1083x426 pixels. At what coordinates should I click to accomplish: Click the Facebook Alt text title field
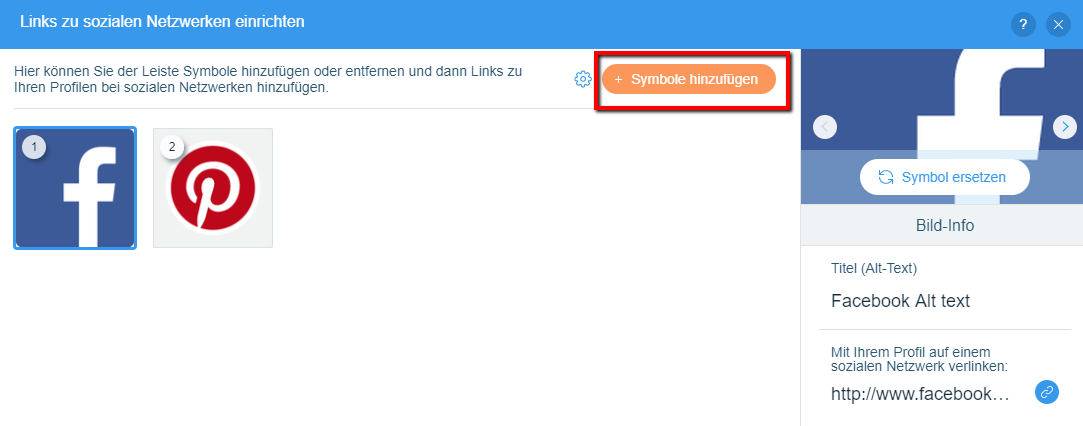900,301
